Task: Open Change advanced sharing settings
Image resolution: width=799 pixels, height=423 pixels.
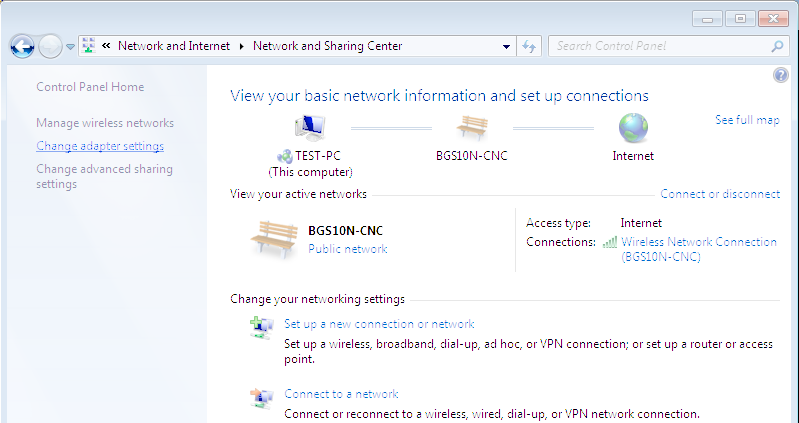Action: coord(104,176)
